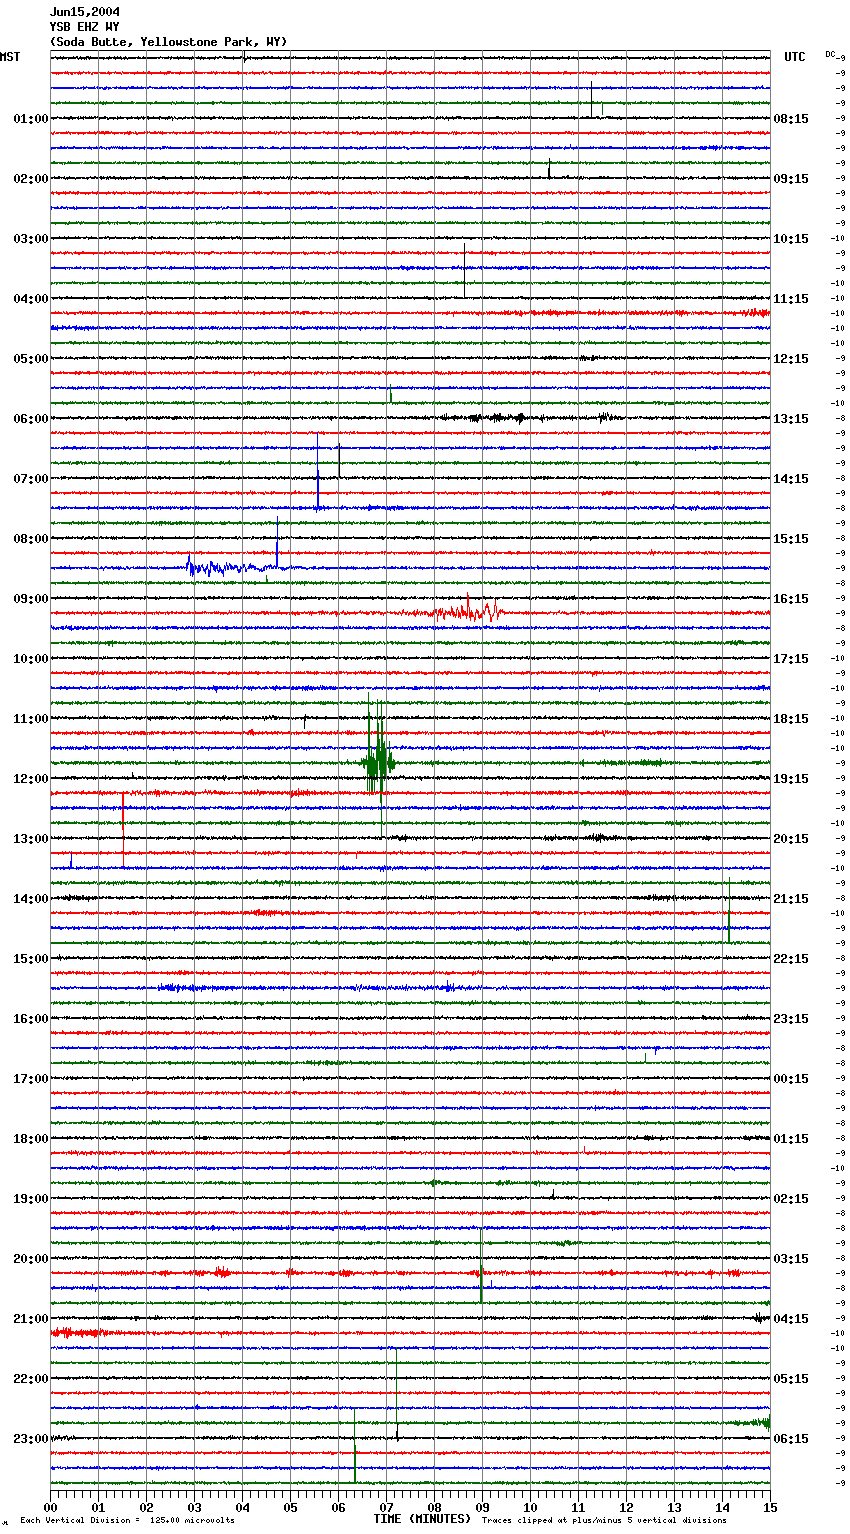Click the 01:15 UTC time label
The image size is (850, 1534).
[791, 1139]
